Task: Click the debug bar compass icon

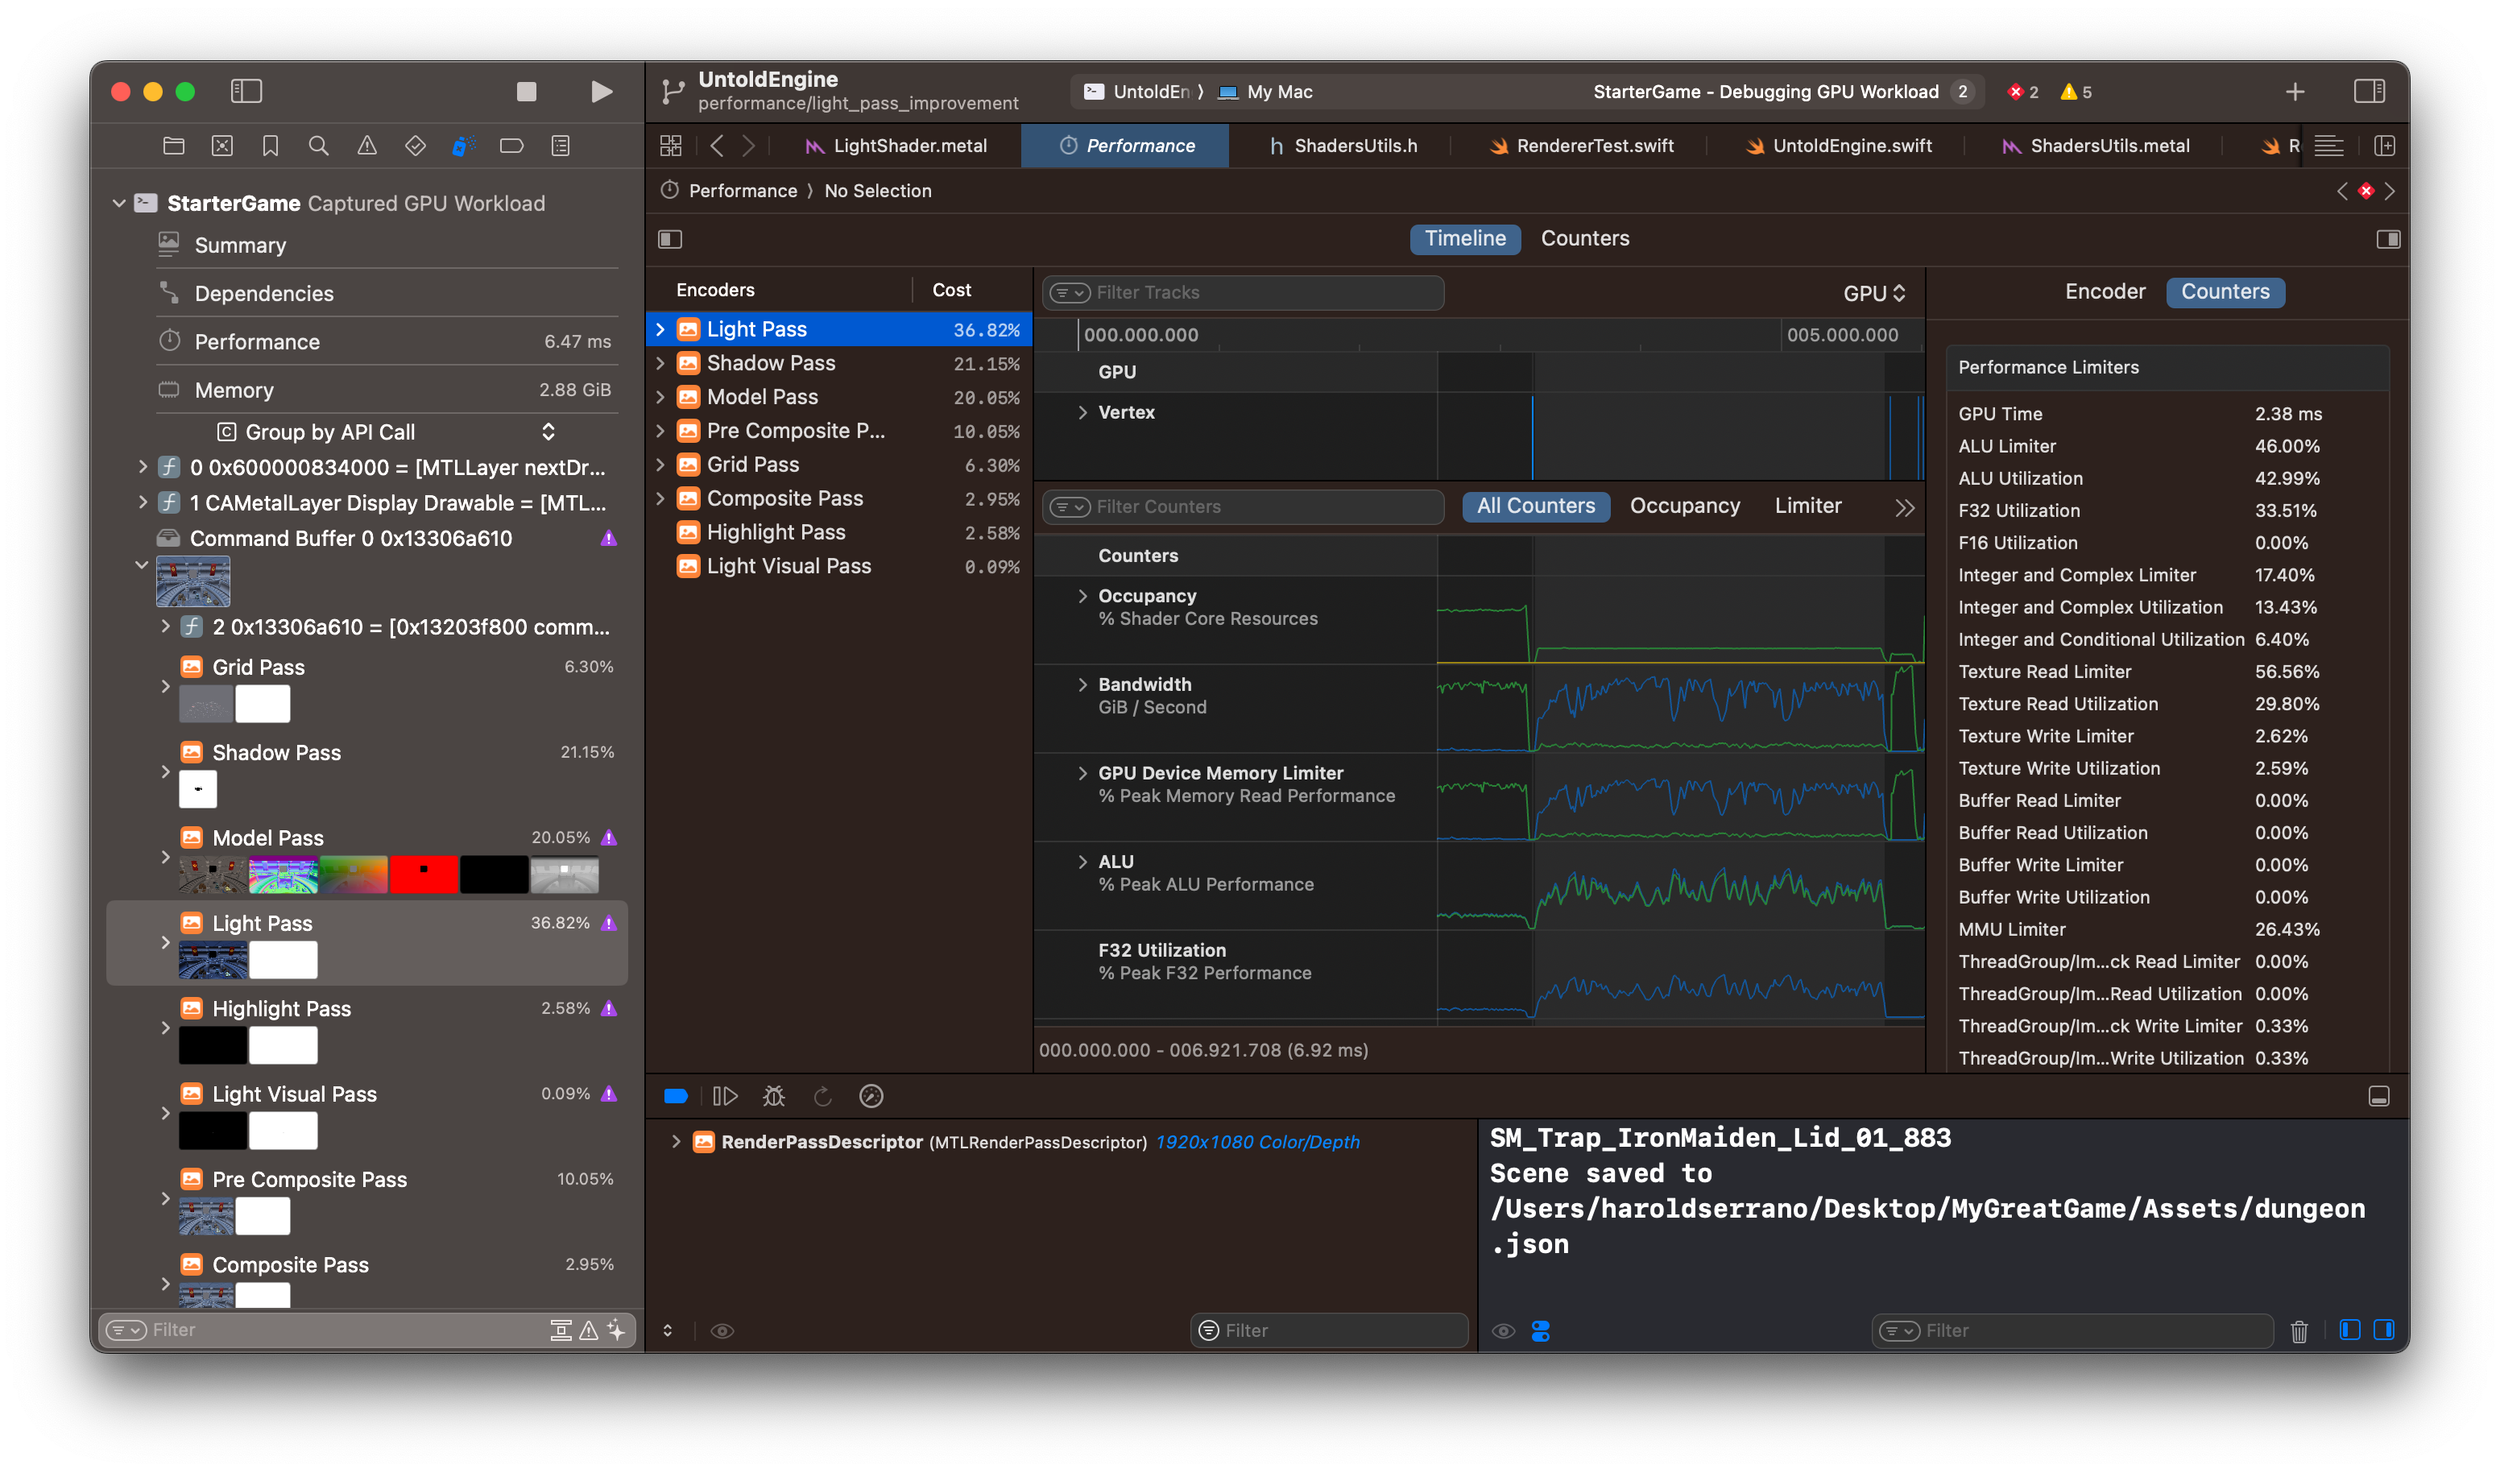Action: coord(871,1096)
